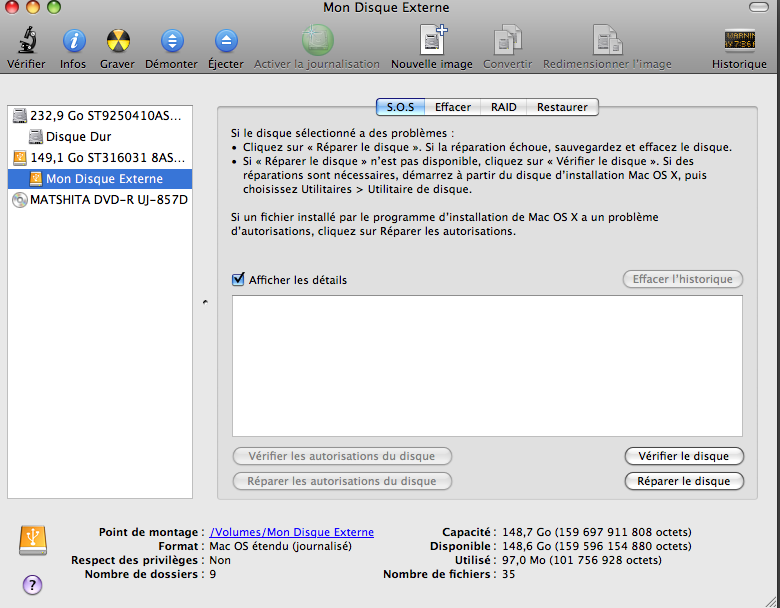Click Redimensionner l'image toolbar icon
This screenshot has height=608, width=780.
607,40
